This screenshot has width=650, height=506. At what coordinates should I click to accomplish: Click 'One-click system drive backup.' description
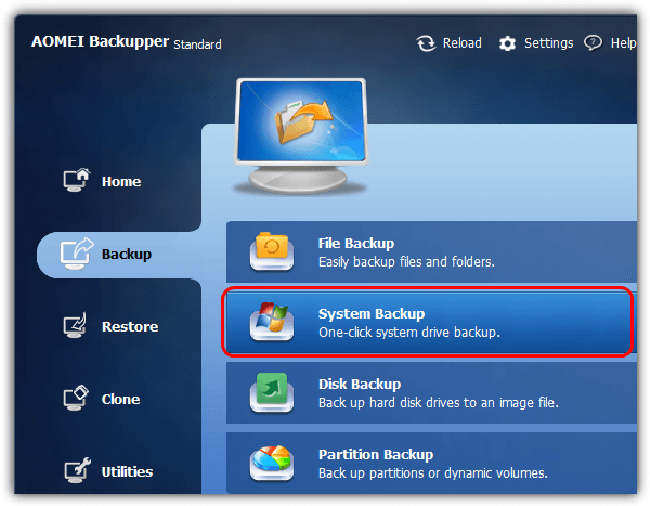410,333
